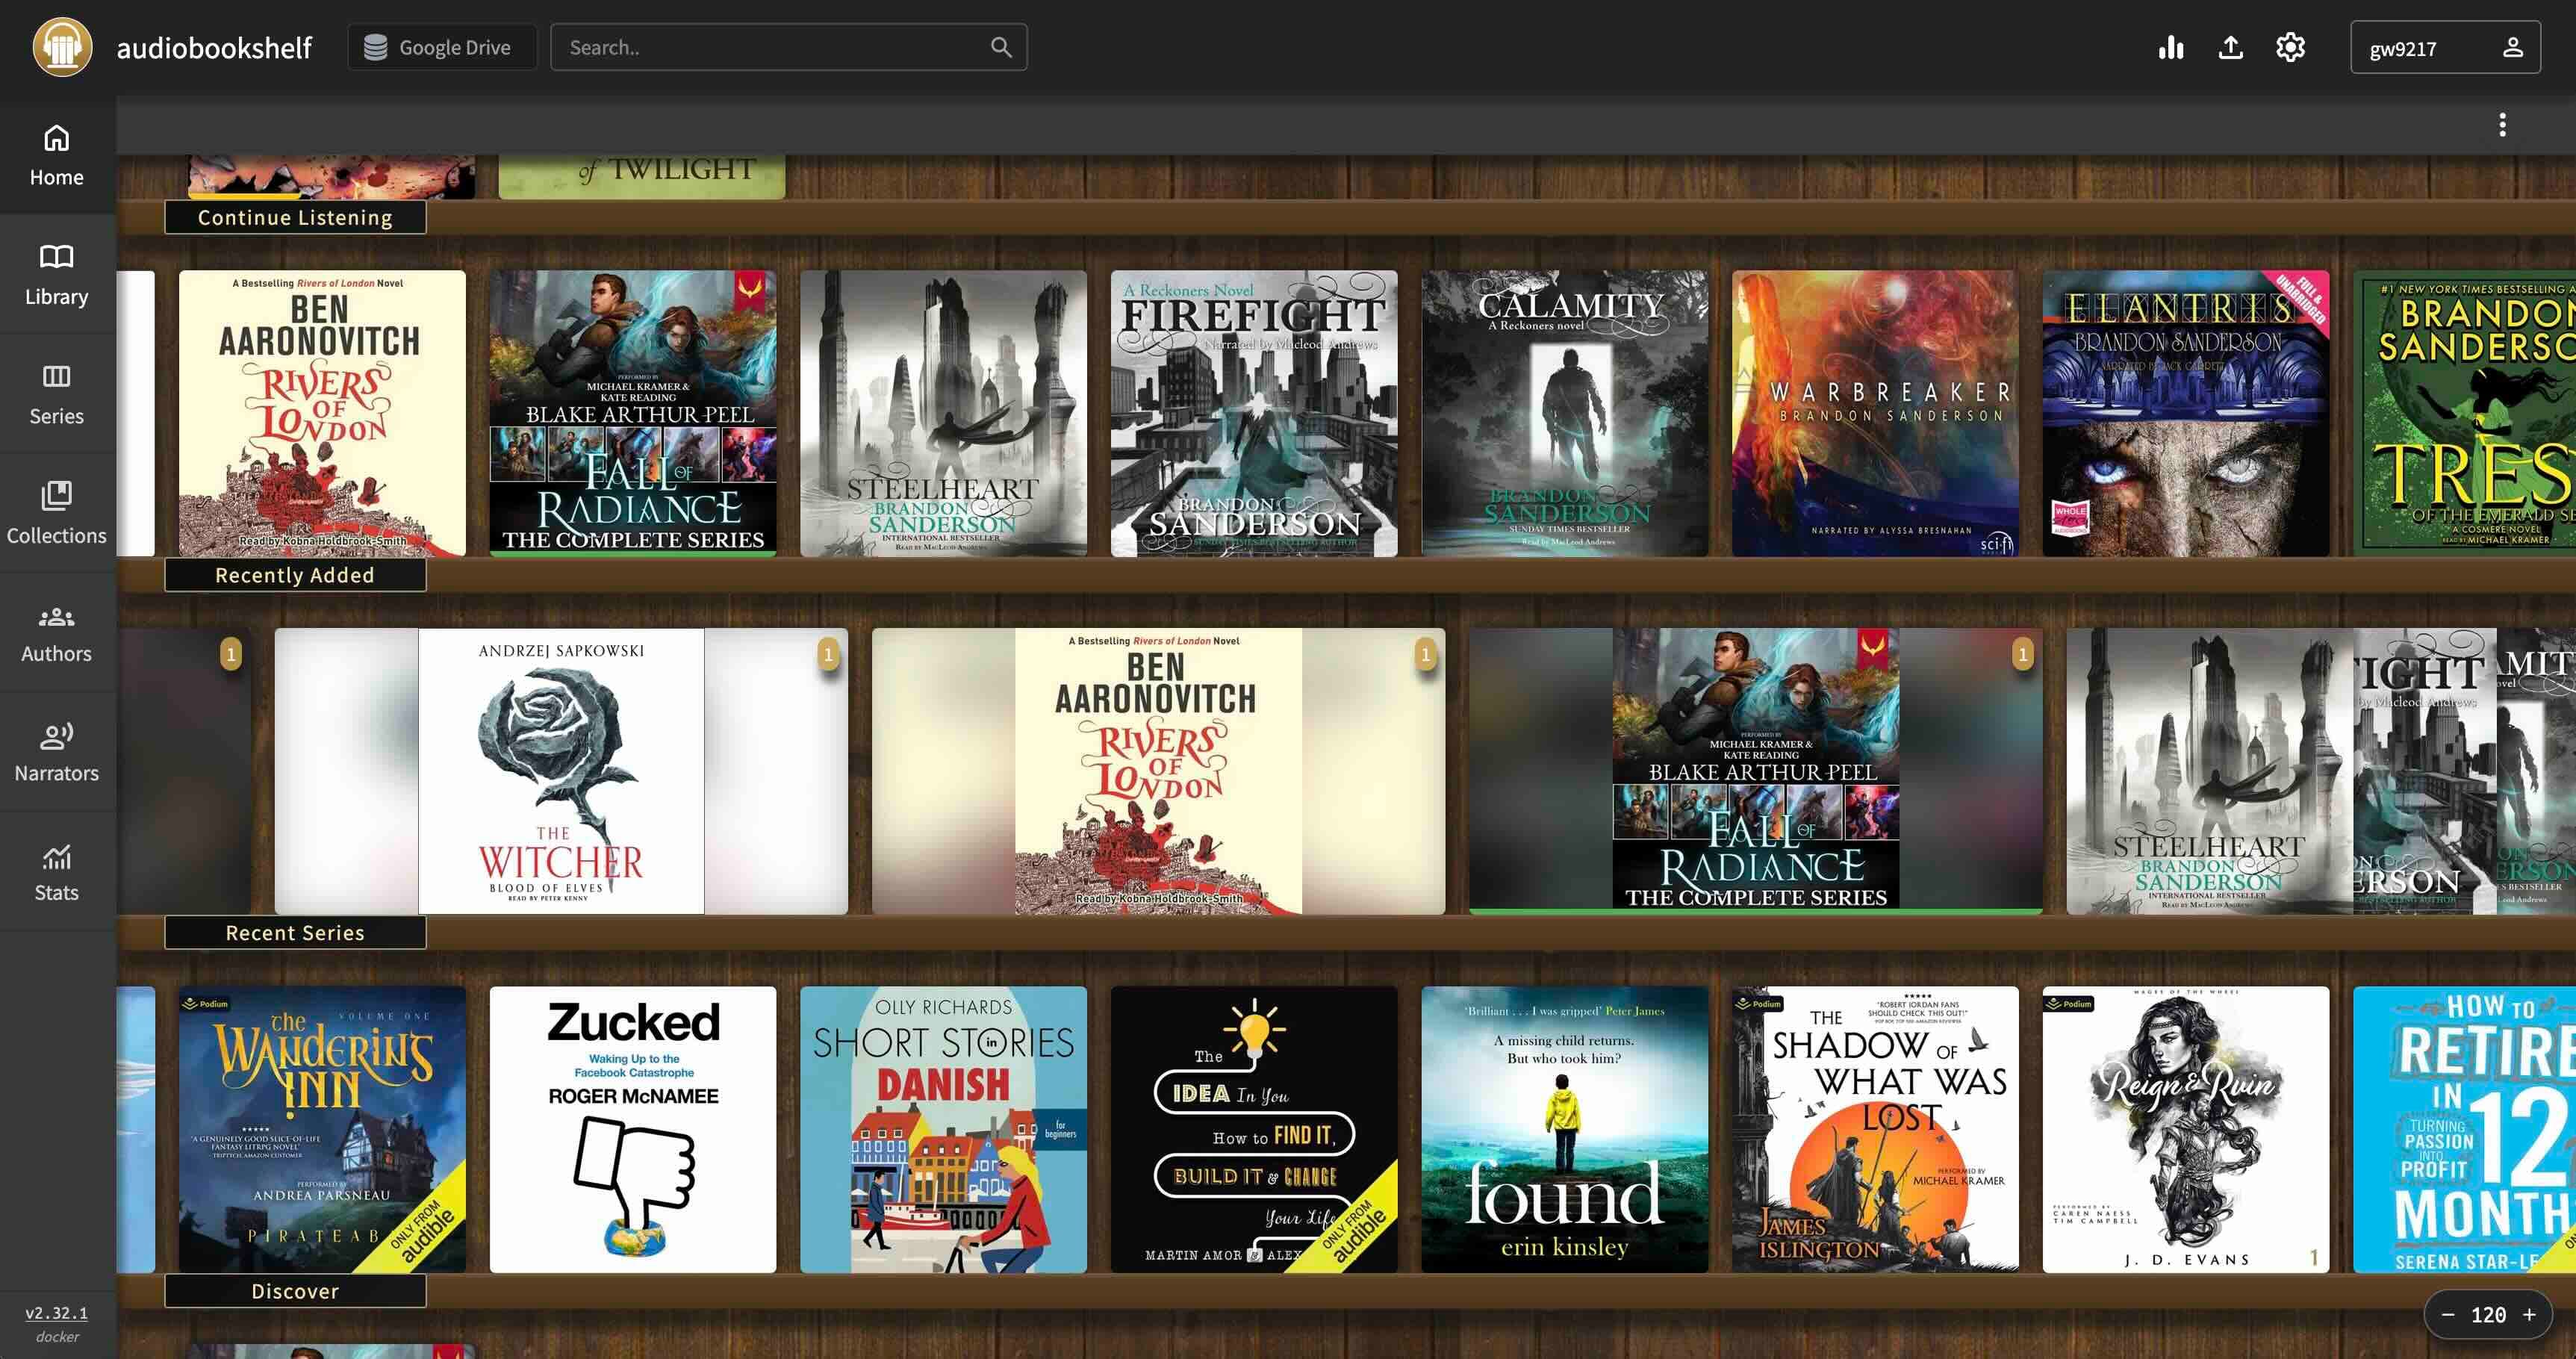Open the three-dot shelf options menu

click(2502, 125)
